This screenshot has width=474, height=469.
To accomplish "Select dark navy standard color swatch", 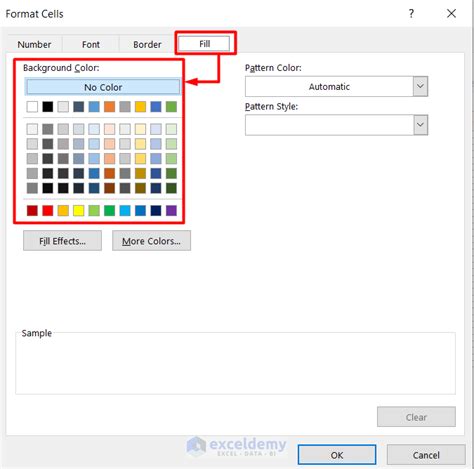I will click(156, 210).
